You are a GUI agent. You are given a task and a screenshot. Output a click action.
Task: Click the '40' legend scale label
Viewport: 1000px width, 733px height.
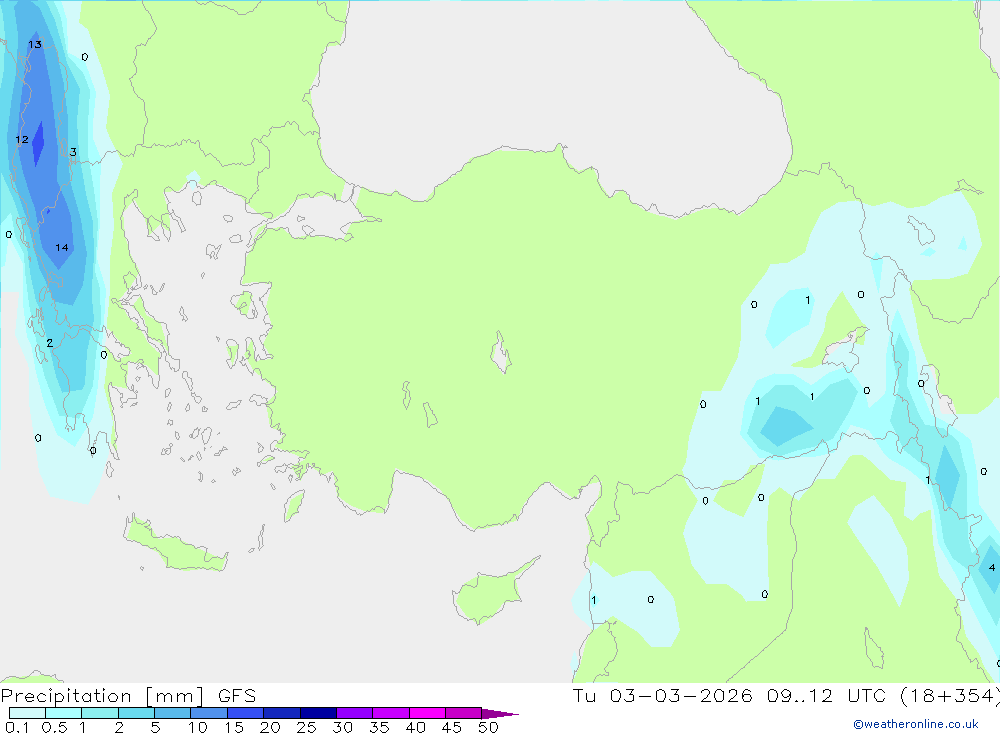click(x=416, y=727)
